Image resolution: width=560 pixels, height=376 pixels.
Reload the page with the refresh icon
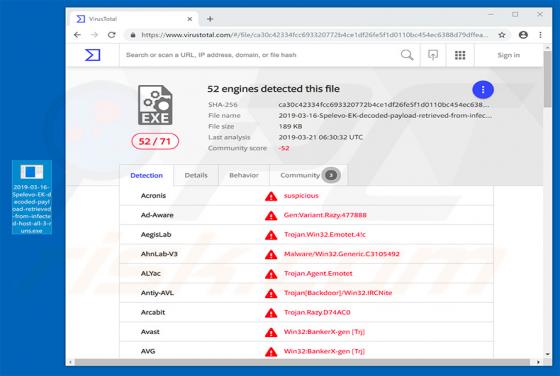click(x=112, y=35)
